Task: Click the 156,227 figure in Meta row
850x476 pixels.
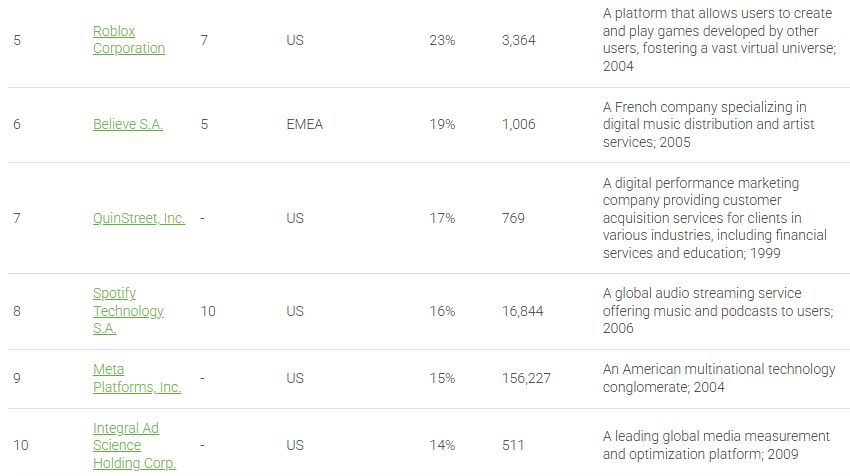Action: coord(526,378)
